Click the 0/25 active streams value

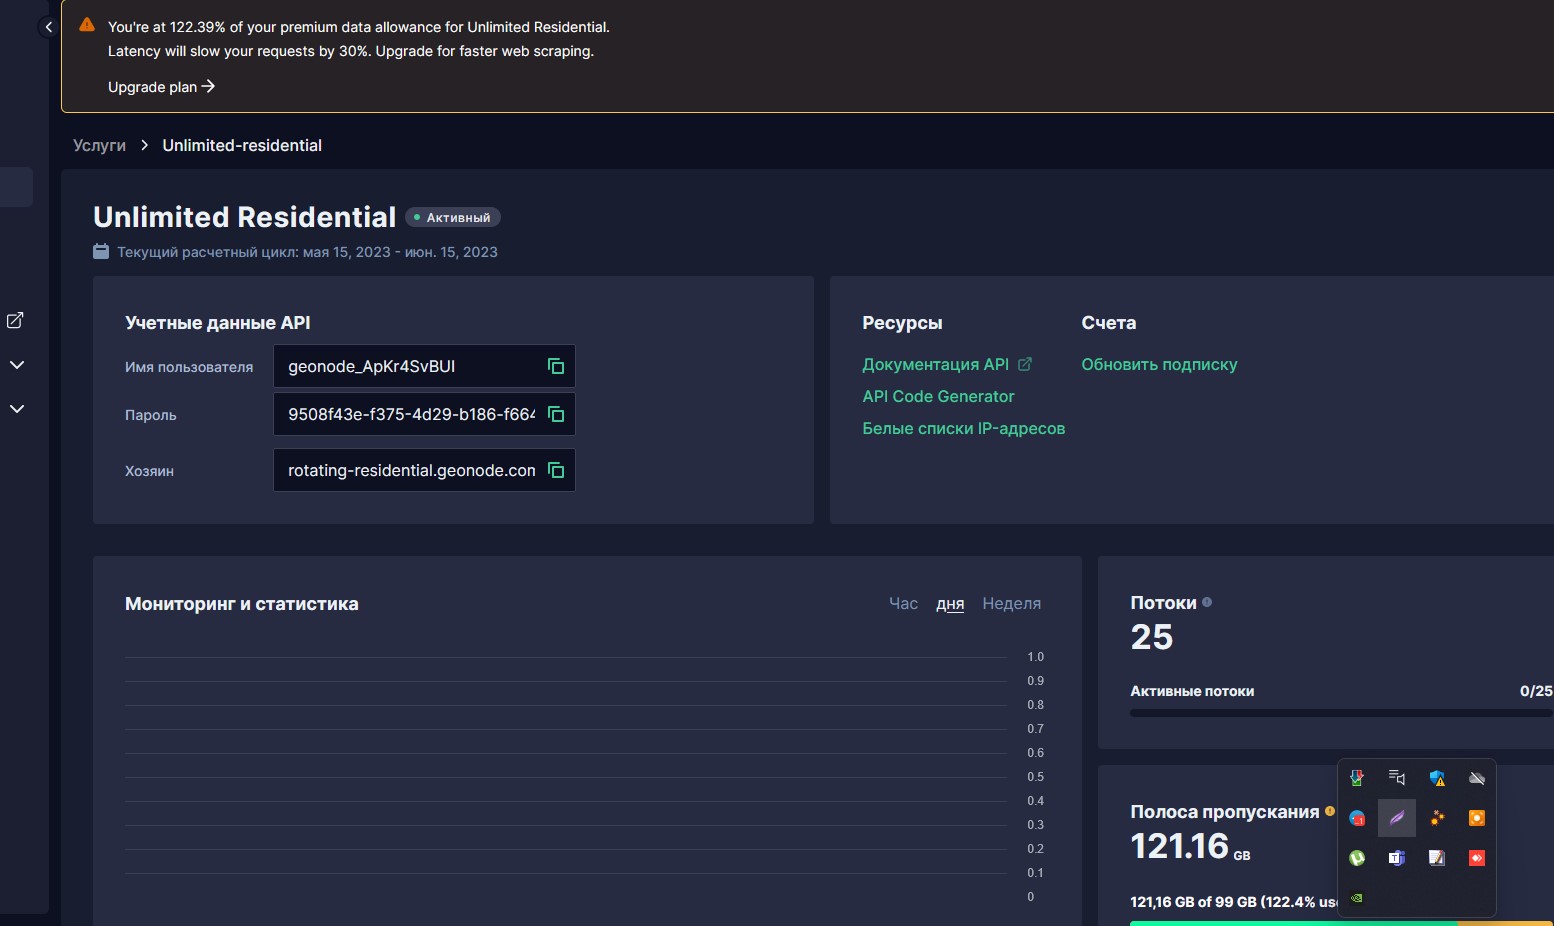(1536, 691)
